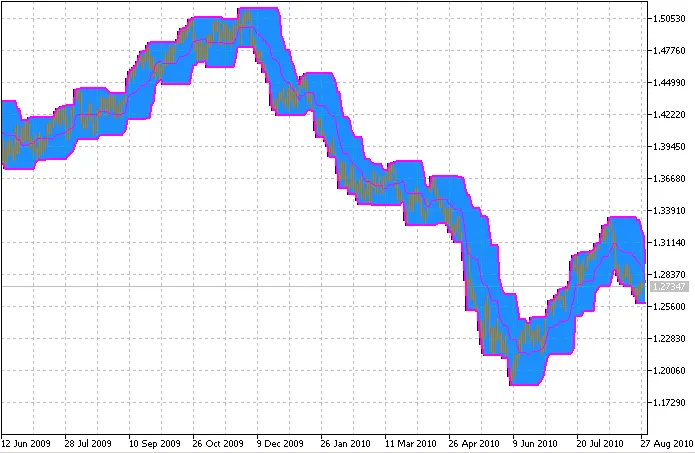Select the 26 Oct 2009 date label

click(218, 442)
